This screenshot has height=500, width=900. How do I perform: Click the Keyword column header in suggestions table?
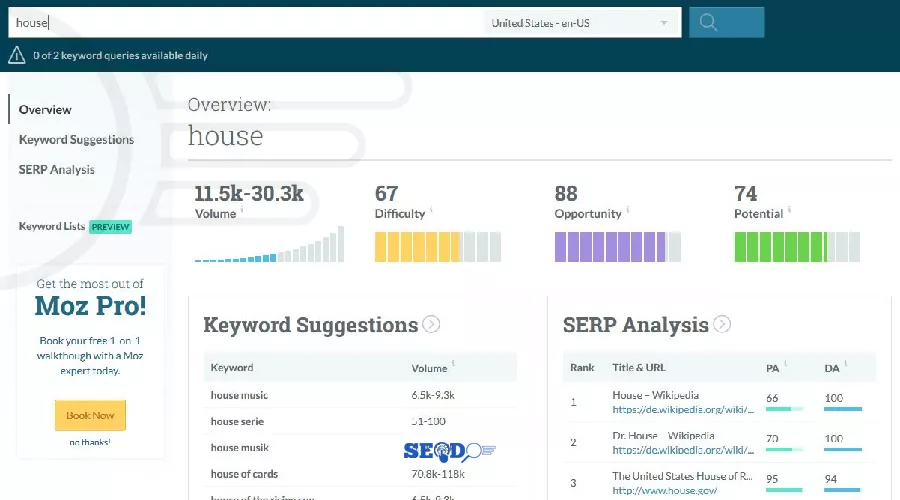[x=232, y=367]
